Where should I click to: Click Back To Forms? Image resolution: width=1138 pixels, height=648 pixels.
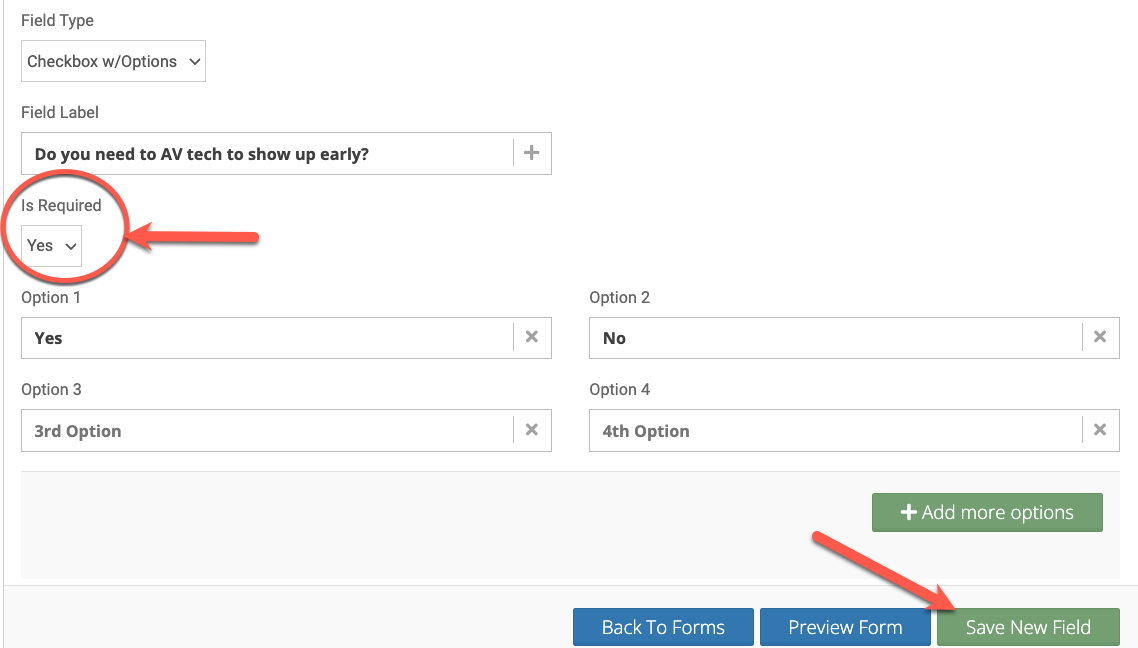(662, 627)
